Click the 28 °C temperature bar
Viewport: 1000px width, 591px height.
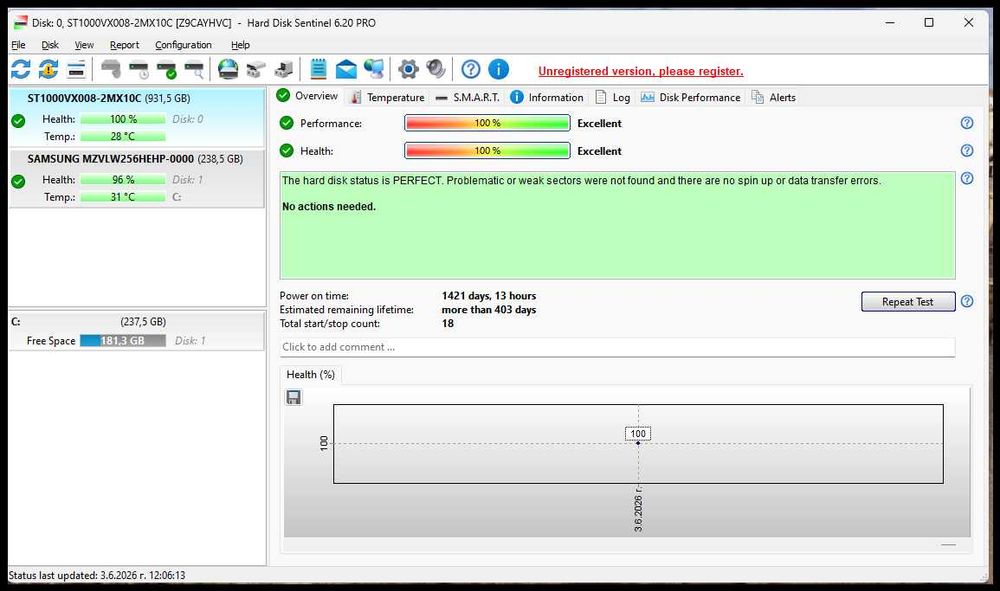pos(122,136)
